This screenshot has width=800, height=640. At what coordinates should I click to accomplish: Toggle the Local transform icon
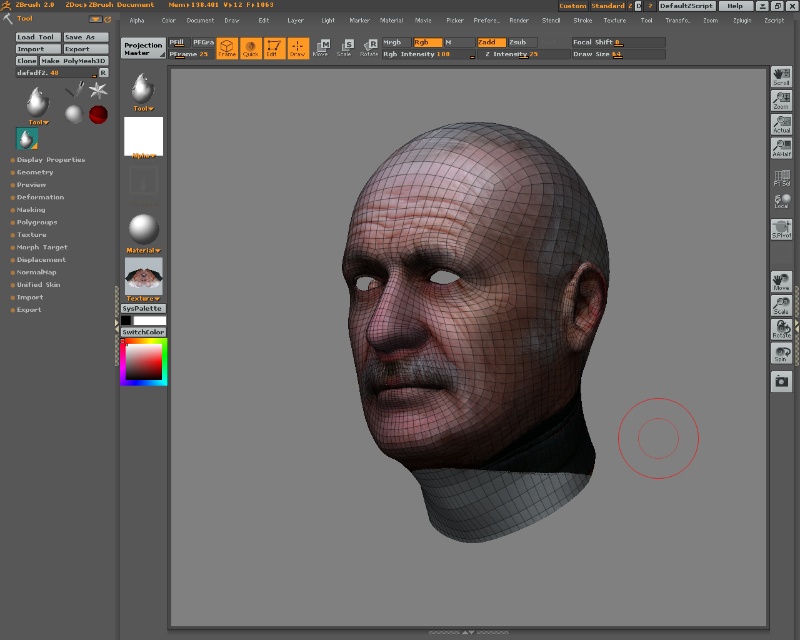[x=781, y=201]
